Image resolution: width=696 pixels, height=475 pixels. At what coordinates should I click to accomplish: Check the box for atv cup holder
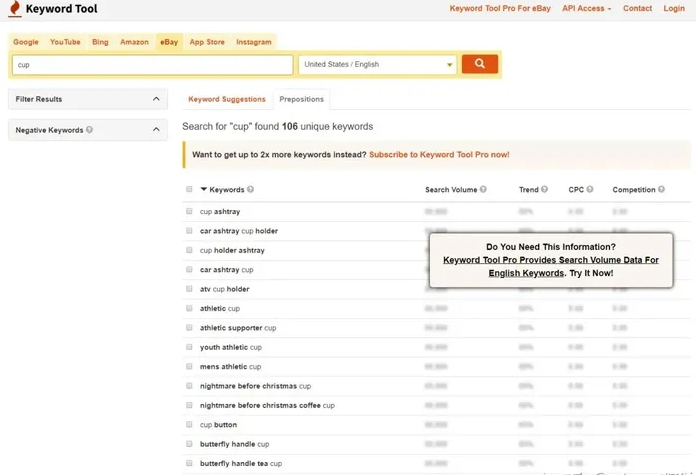click(189, 289)
